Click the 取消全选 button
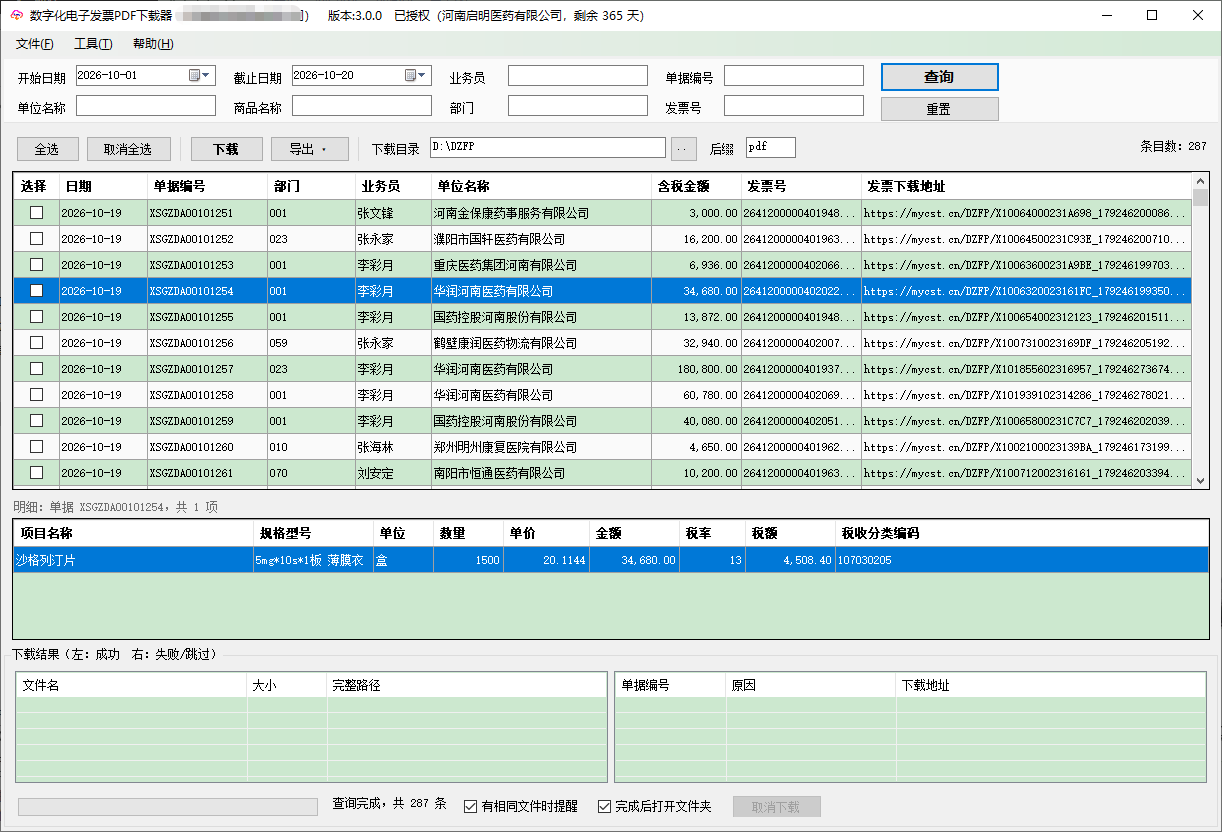1222x832 pixels. point(129,149)
